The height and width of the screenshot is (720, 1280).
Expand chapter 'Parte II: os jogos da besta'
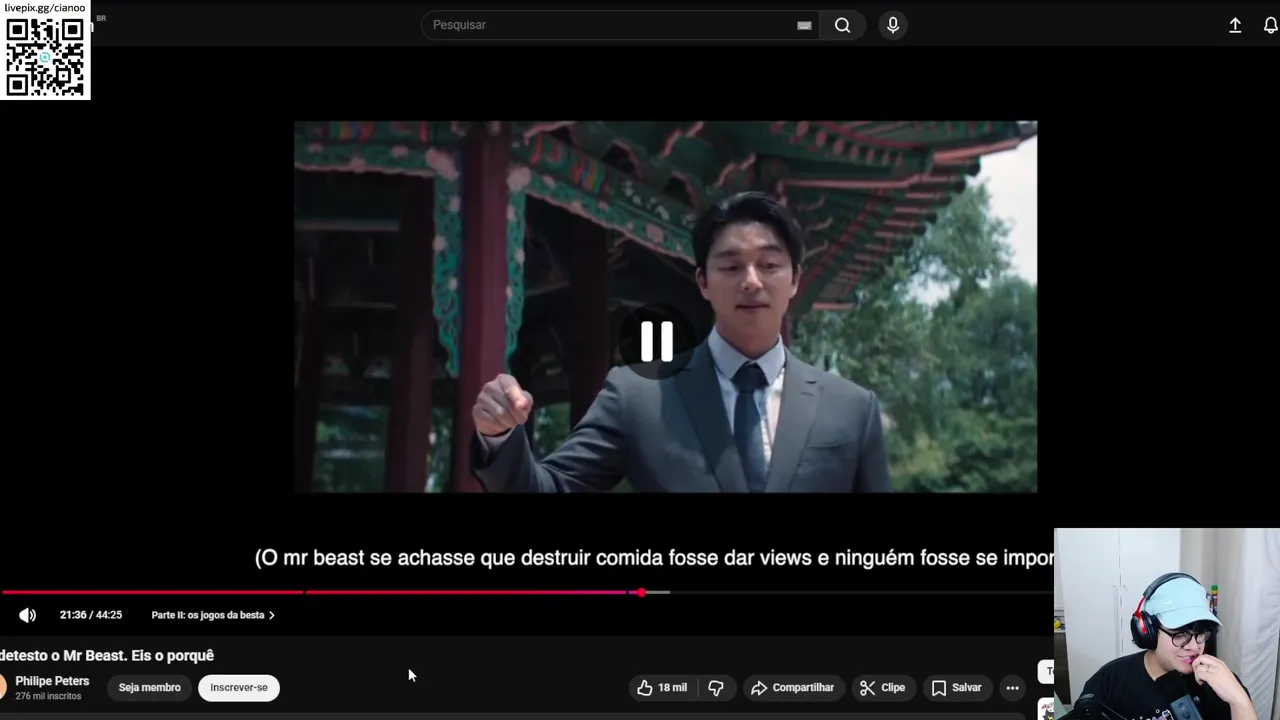(x=213, y=615)
